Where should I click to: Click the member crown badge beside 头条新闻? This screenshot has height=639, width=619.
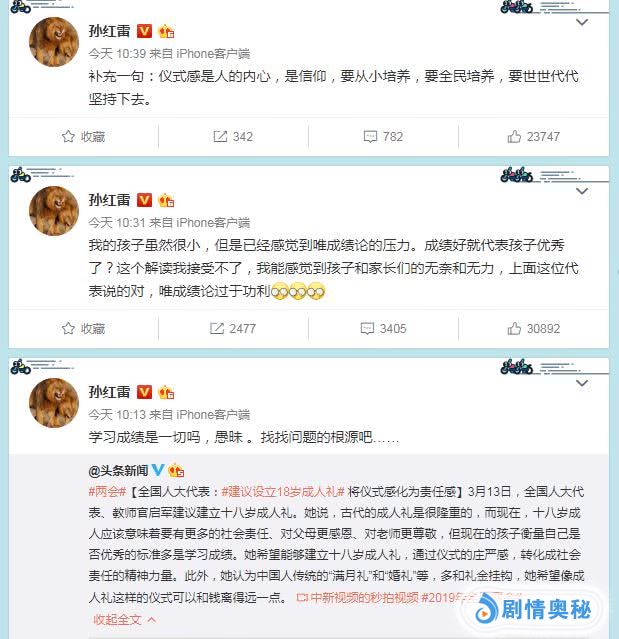176,471
